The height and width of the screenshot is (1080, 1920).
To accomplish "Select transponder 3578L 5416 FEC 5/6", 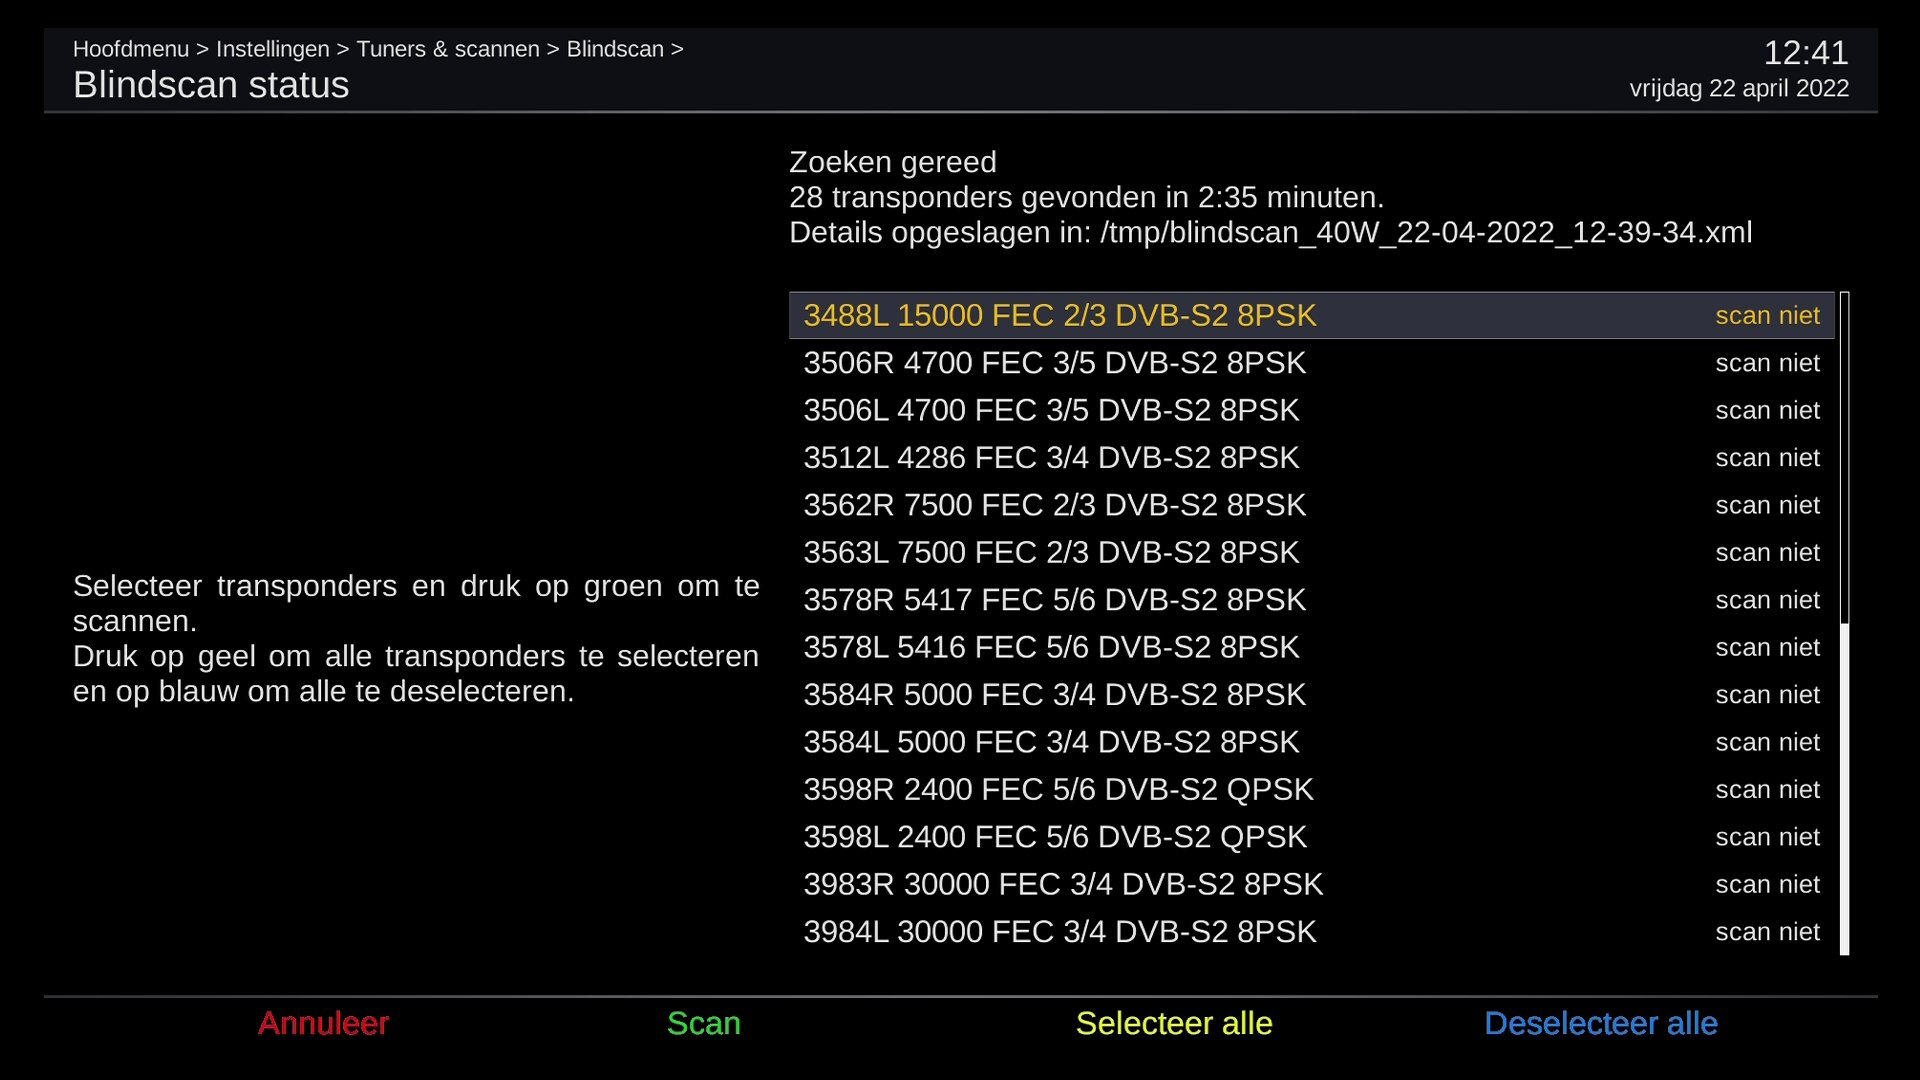I will (1051, 647).
